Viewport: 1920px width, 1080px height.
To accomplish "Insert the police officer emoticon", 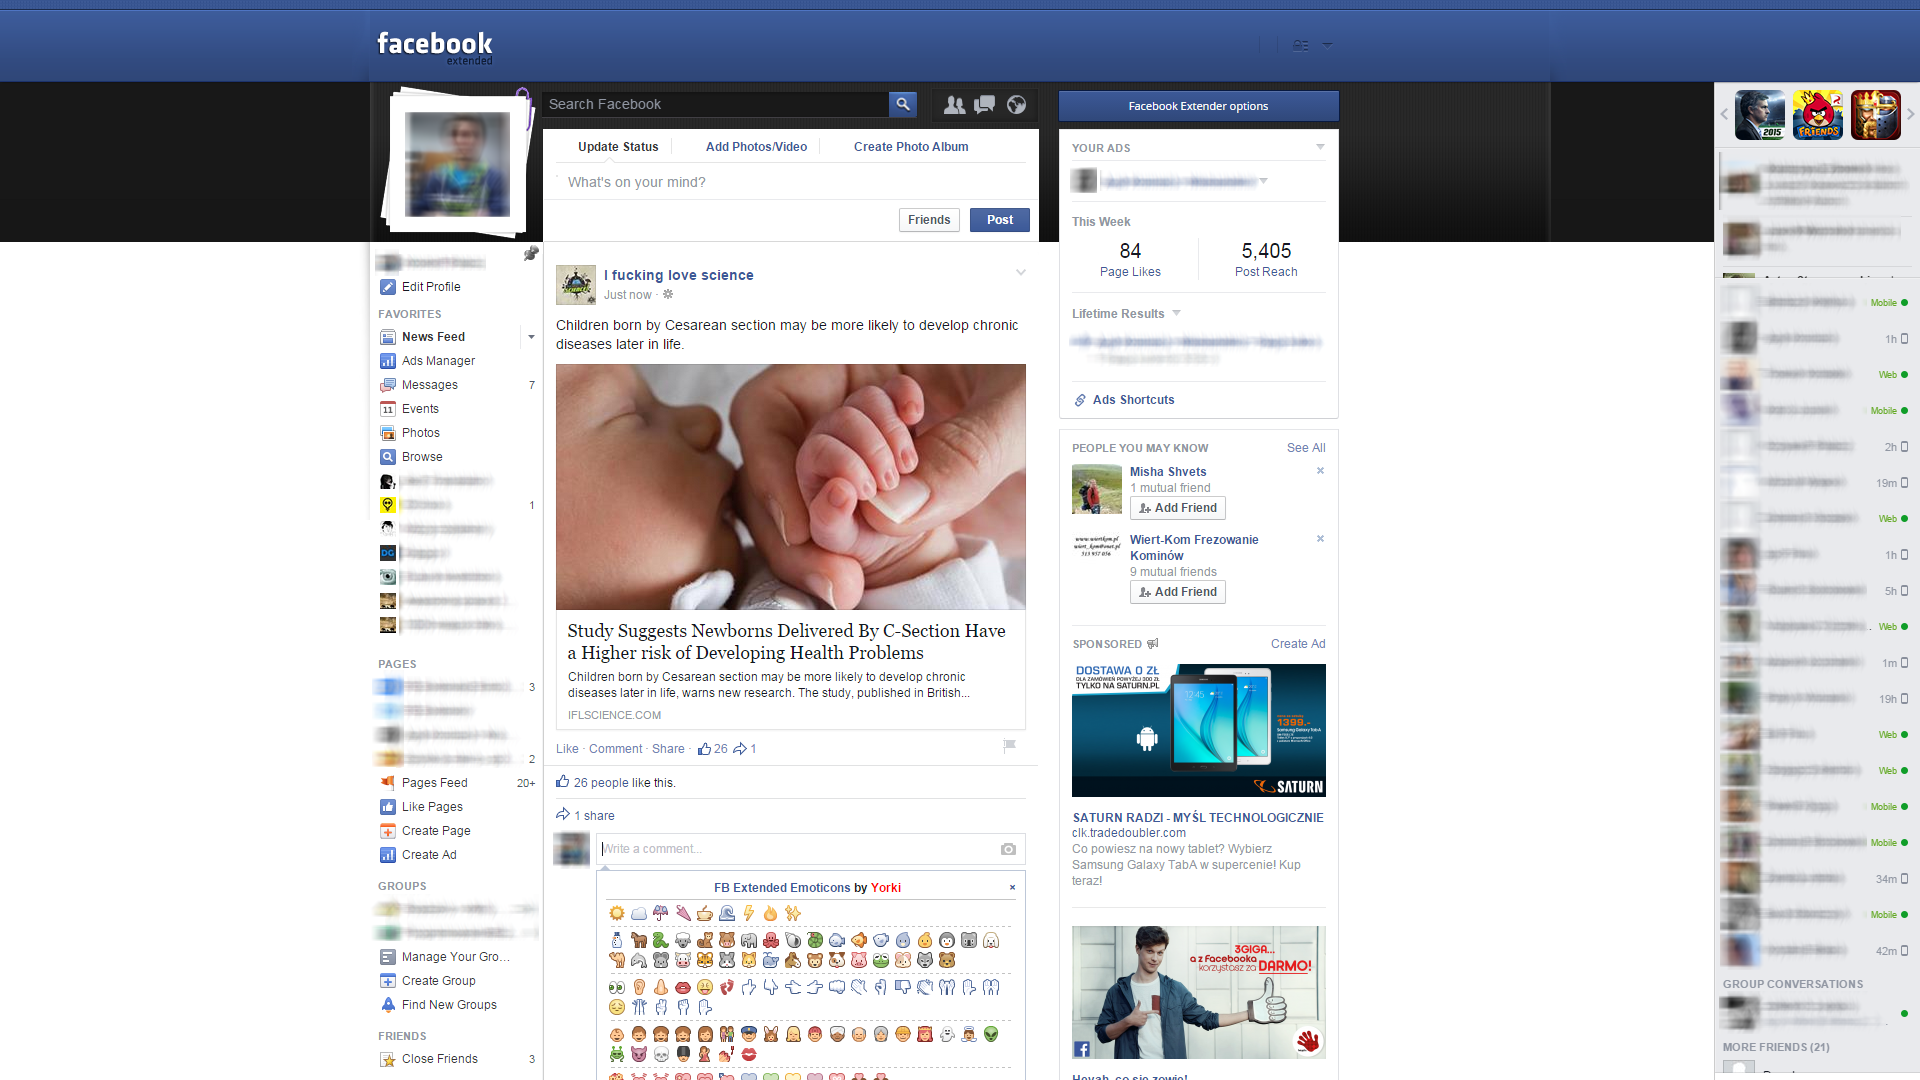I will pyautogui.click(x=749, y=1034).
